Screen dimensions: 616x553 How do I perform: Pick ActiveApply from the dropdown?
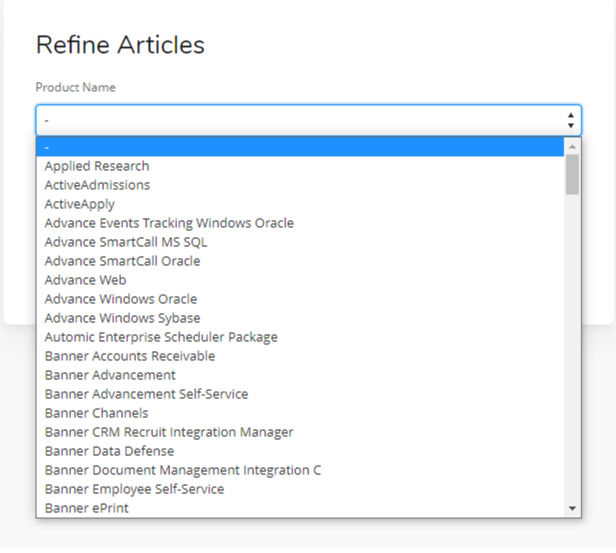pos(300,204)
